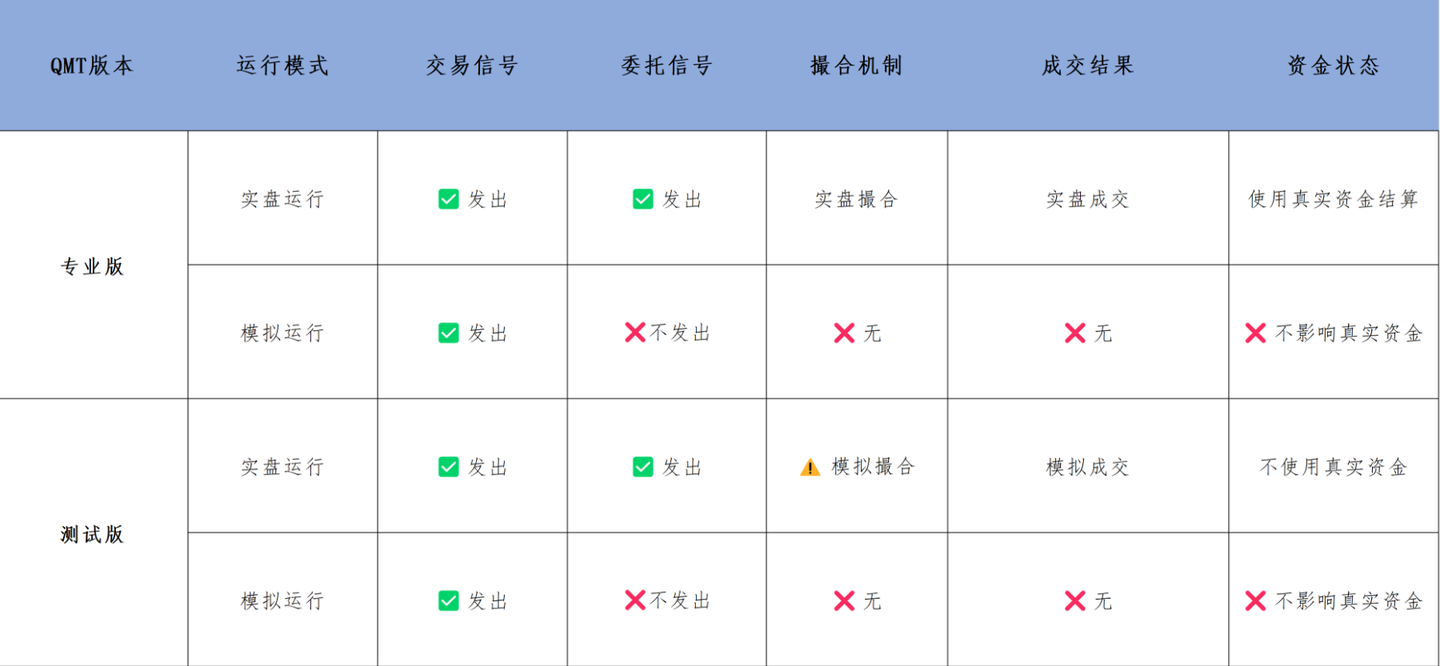The image size is (1440, 666).
Task: Select the 撮合机制 column header
Action: pyautogui.click(x=856, y=66)
